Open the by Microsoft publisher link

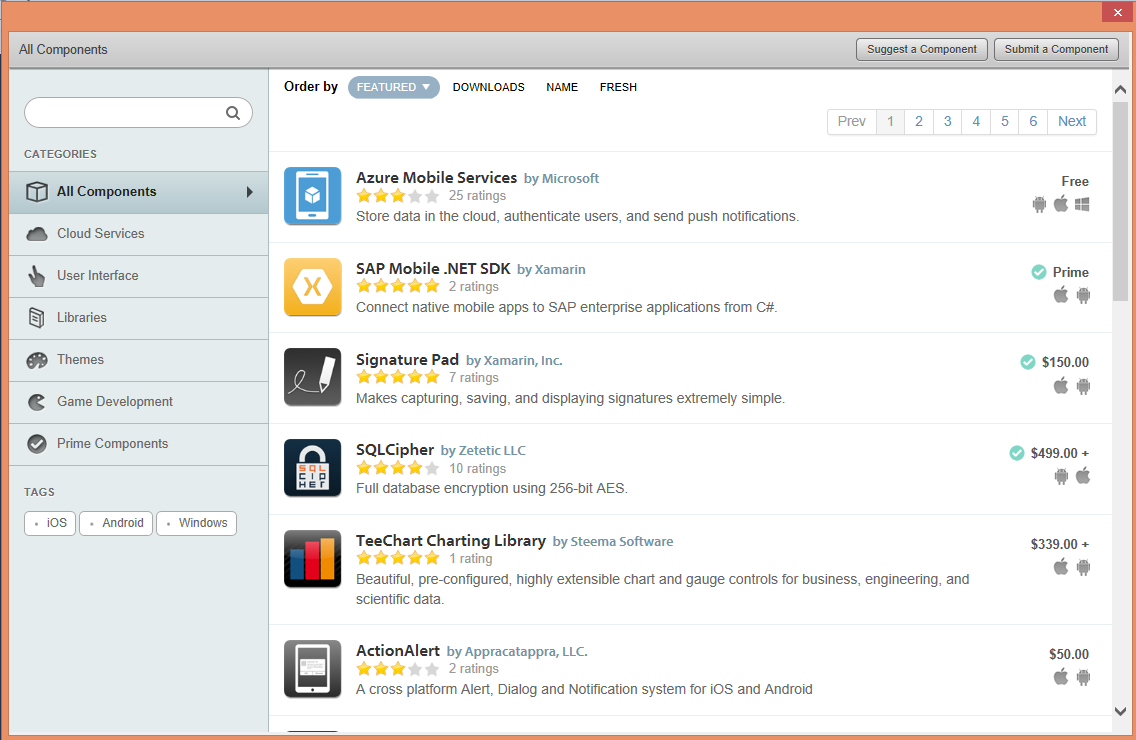561,178
